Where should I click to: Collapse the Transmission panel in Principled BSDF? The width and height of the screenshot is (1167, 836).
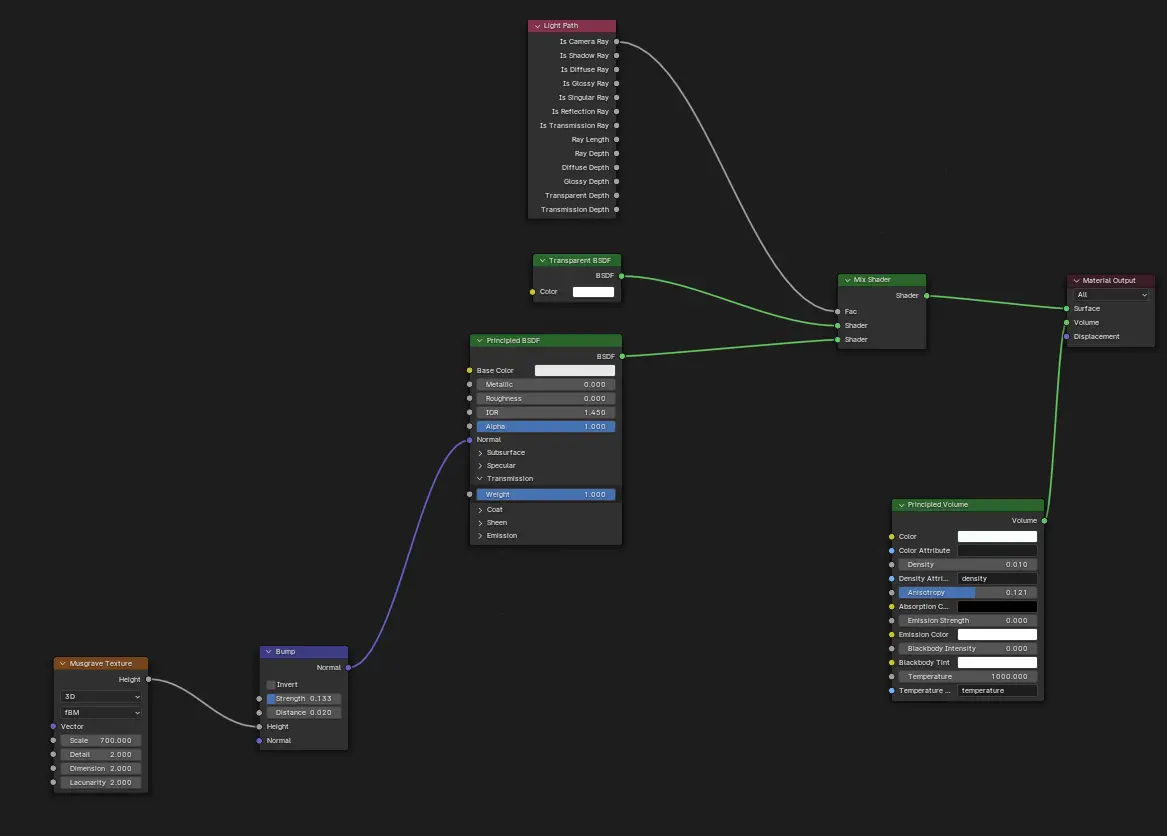coord(481,479)
